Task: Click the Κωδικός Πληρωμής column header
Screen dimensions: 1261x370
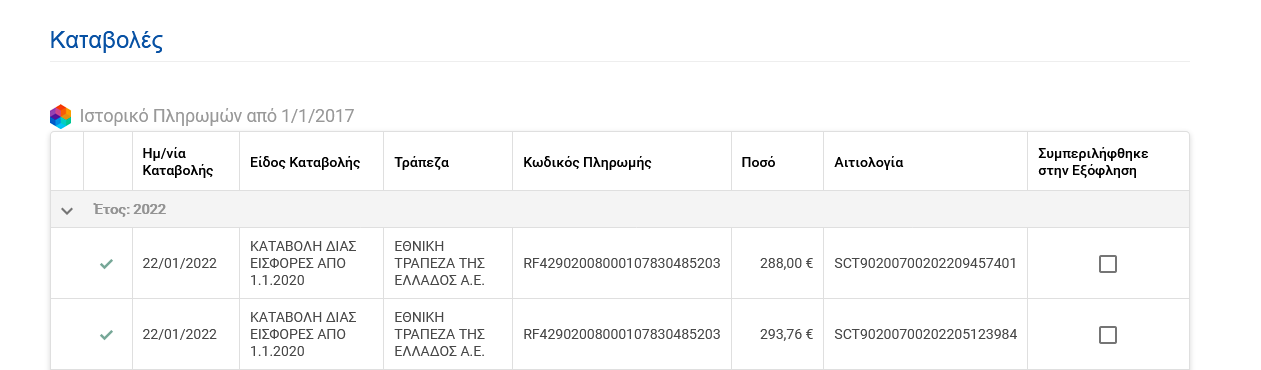Action: (588, 162)
